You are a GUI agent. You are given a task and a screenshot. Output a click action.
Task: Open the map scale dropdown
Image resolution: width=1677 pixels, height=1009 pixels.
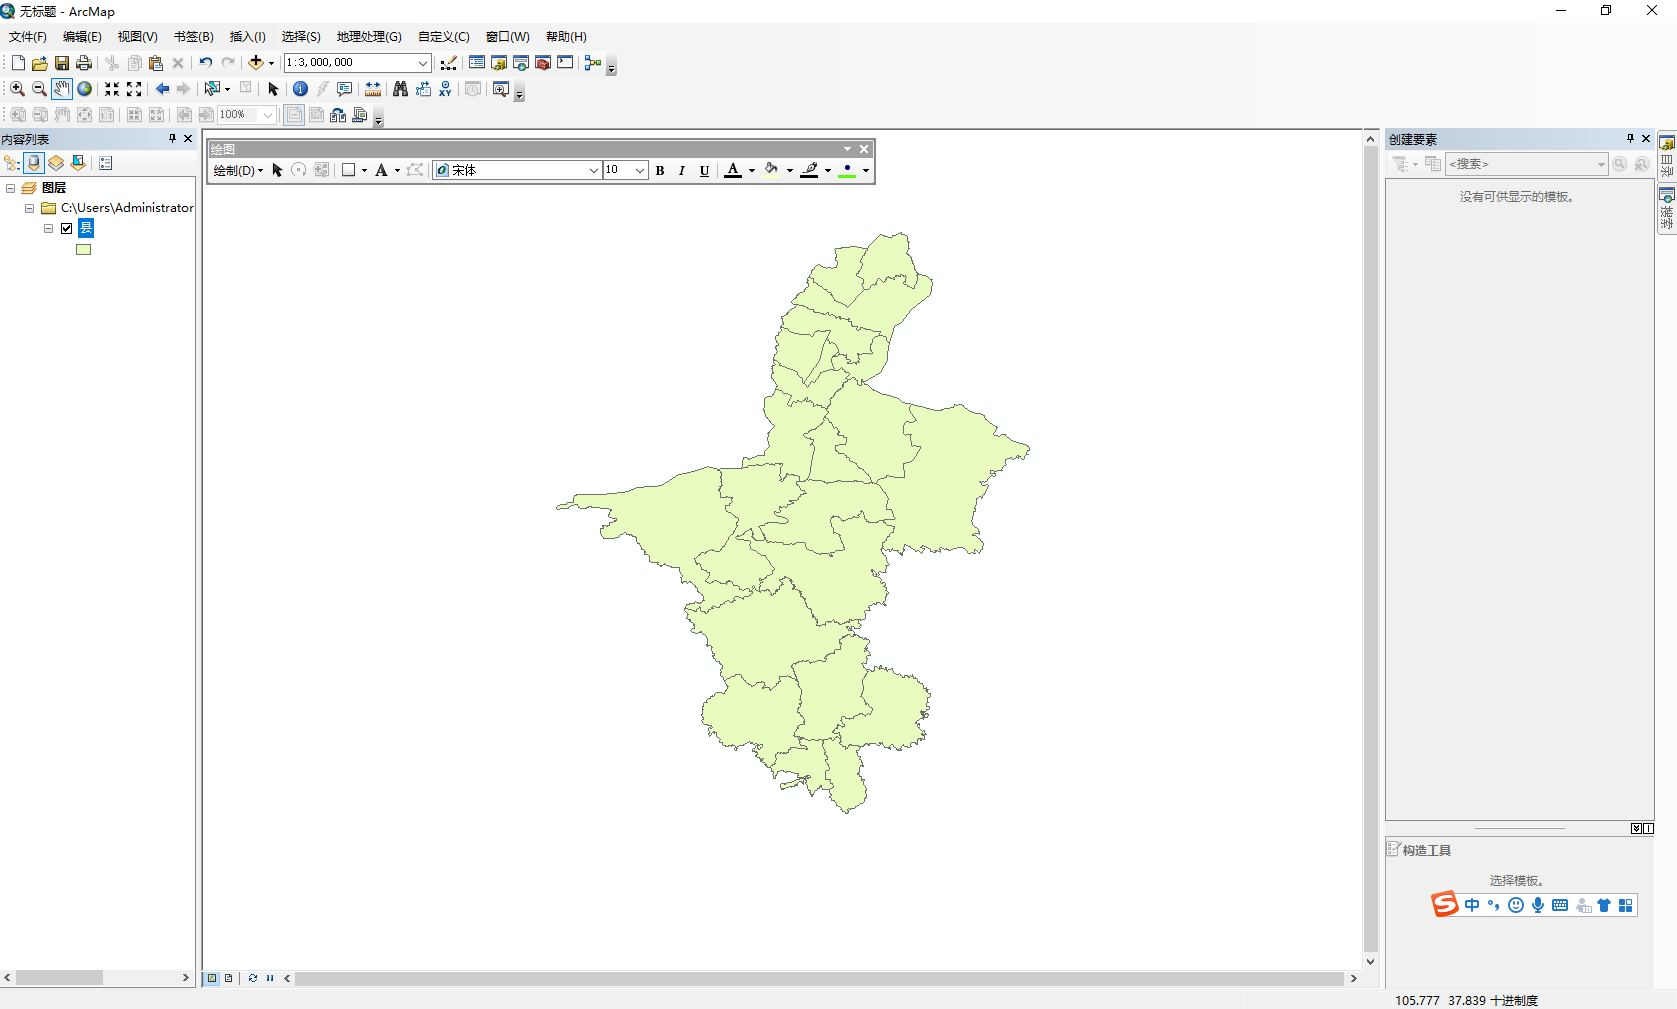[423, 63]
